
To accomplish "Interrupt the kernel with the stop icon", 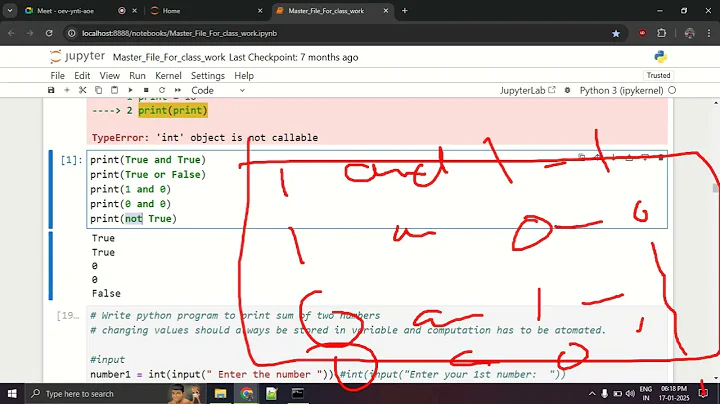I will click(x=146, y=90).
